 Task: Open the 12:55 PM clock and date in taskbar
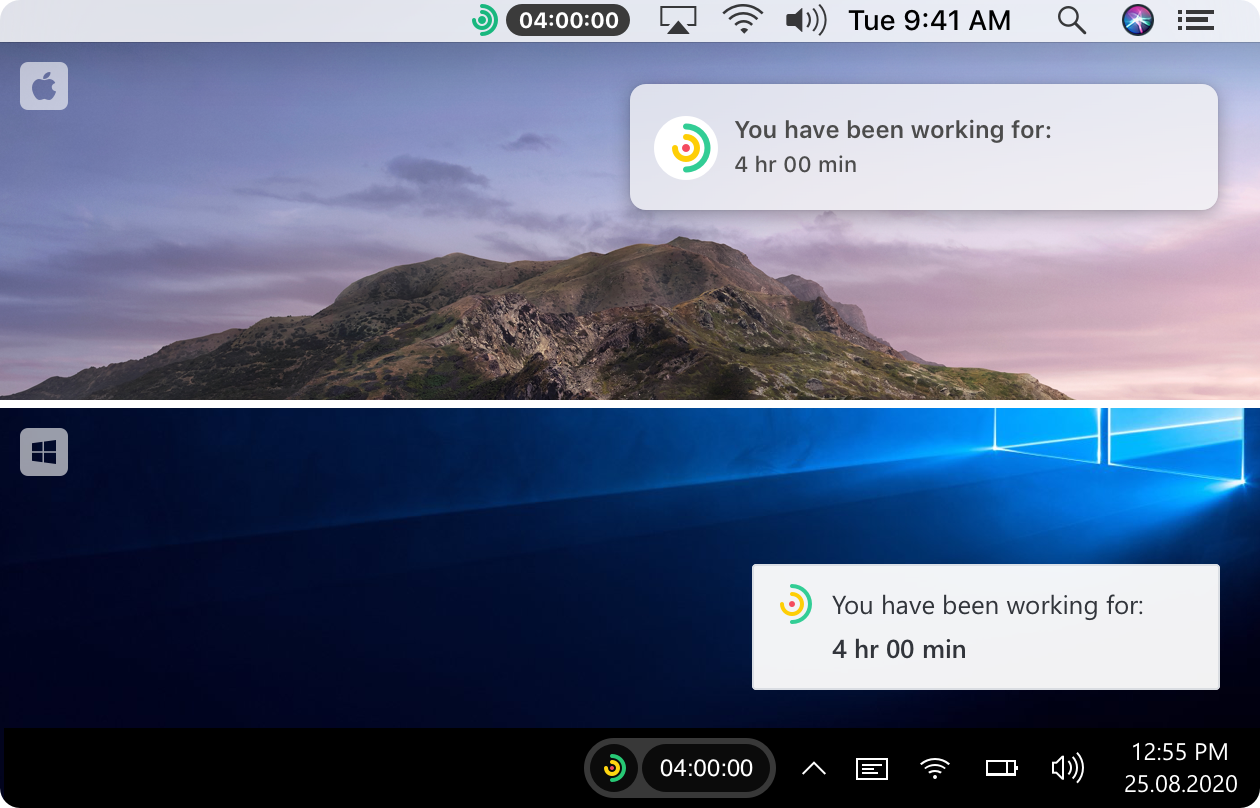pos(1180,767)
